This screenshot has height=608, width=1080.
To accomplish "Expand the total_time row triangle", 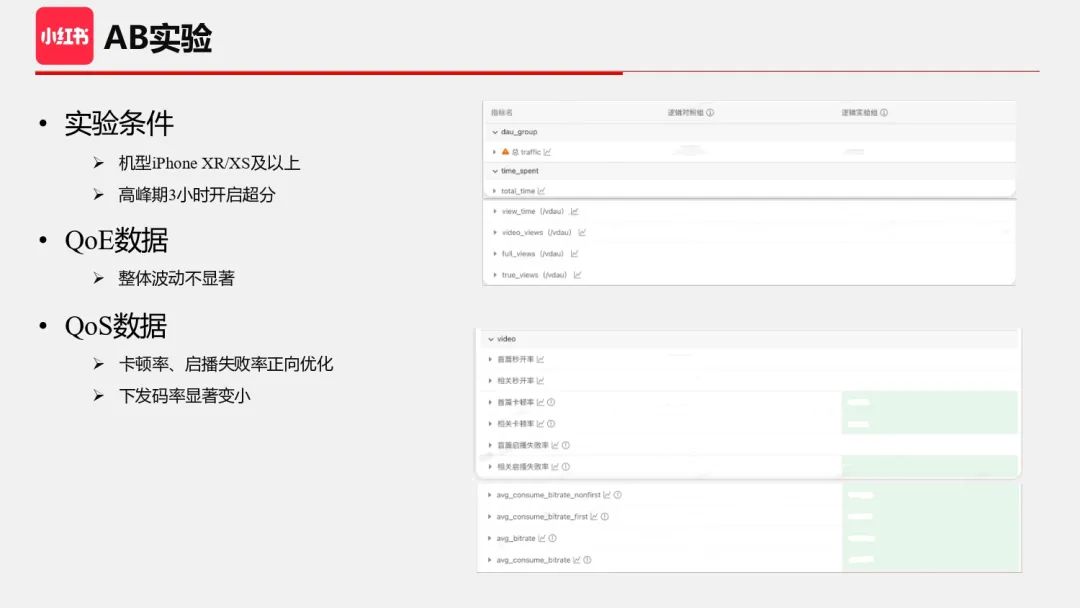I will tap(495, 191).
